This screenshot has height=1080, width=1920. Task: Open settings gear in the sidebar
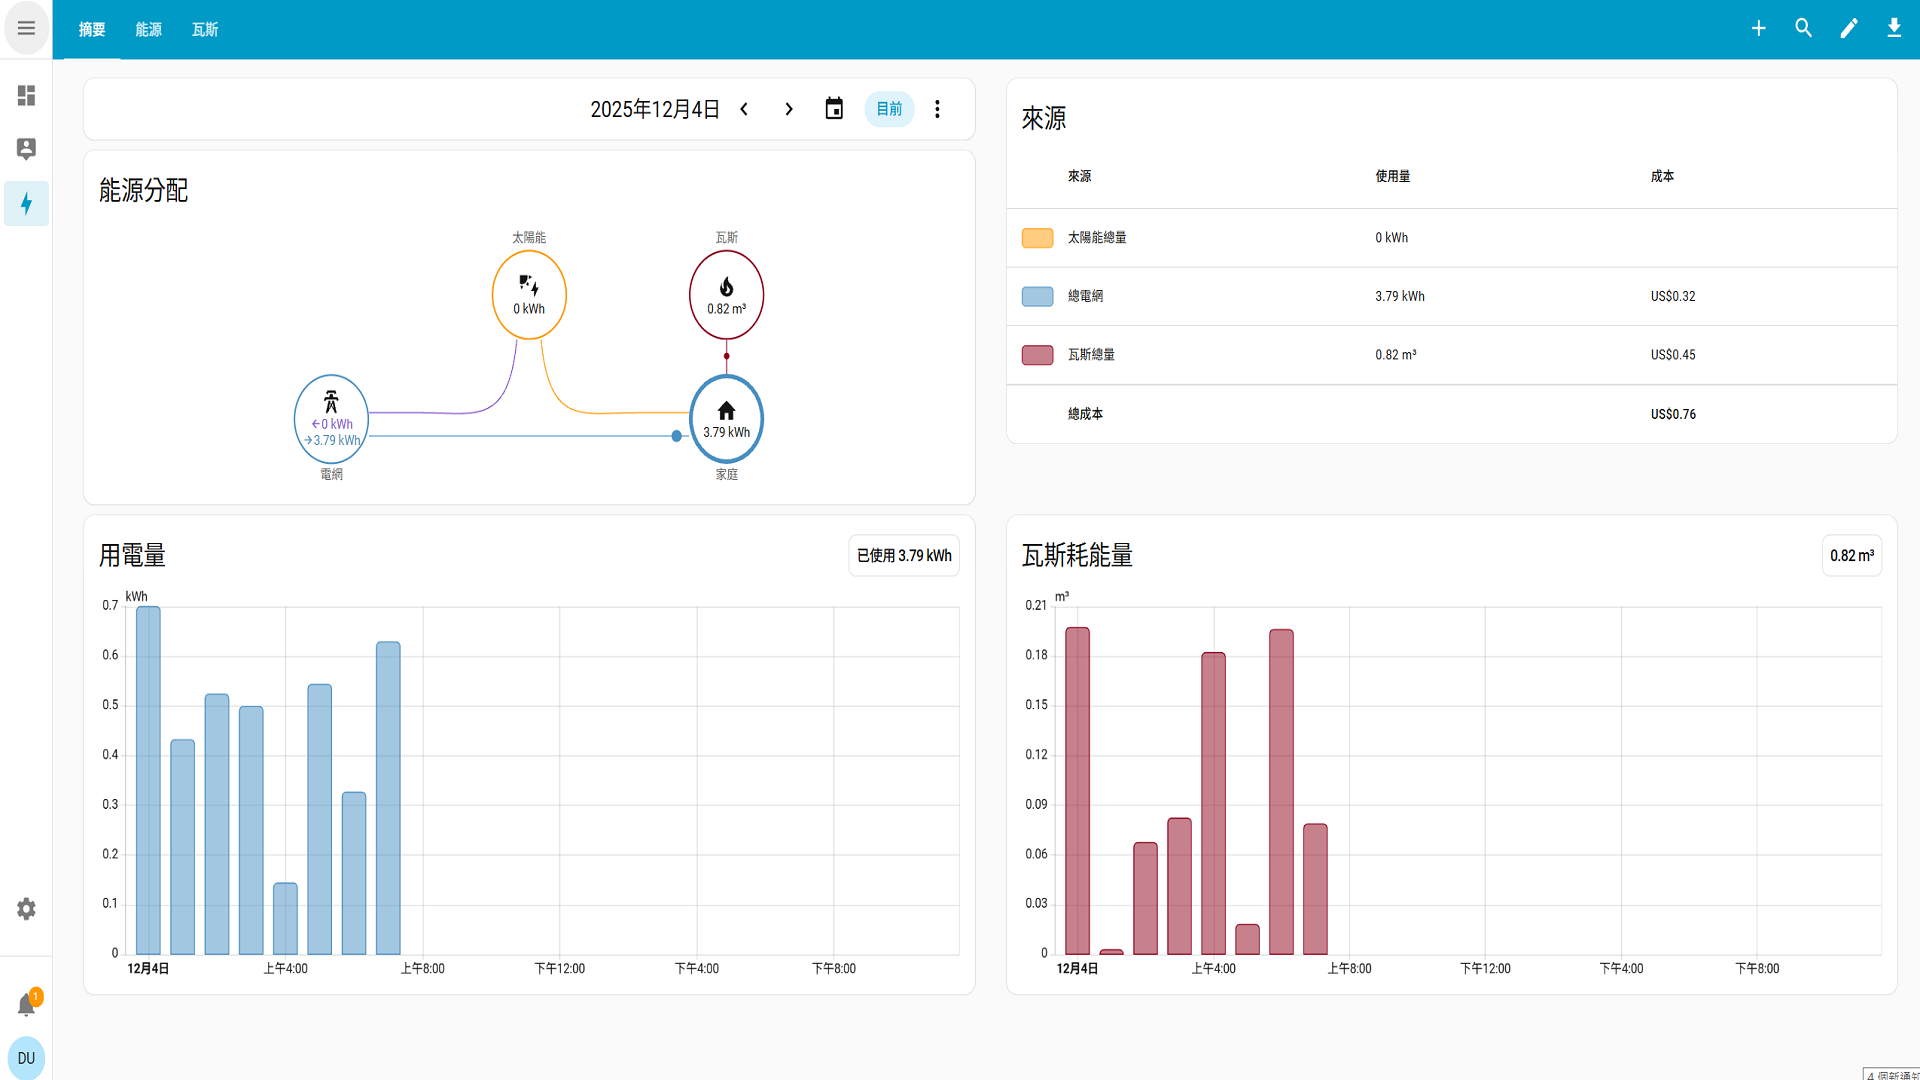26,909
